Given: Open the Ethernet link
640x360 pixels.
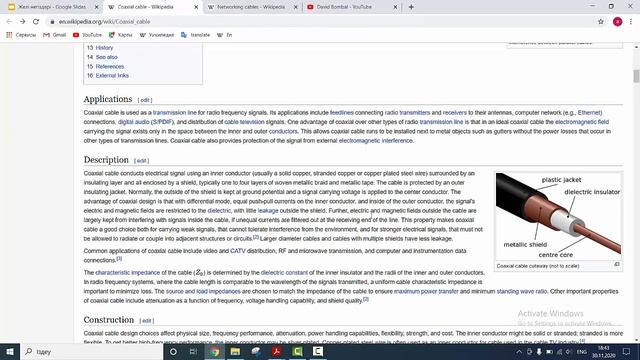Looking at the screenshot, I should click(589, 113).
